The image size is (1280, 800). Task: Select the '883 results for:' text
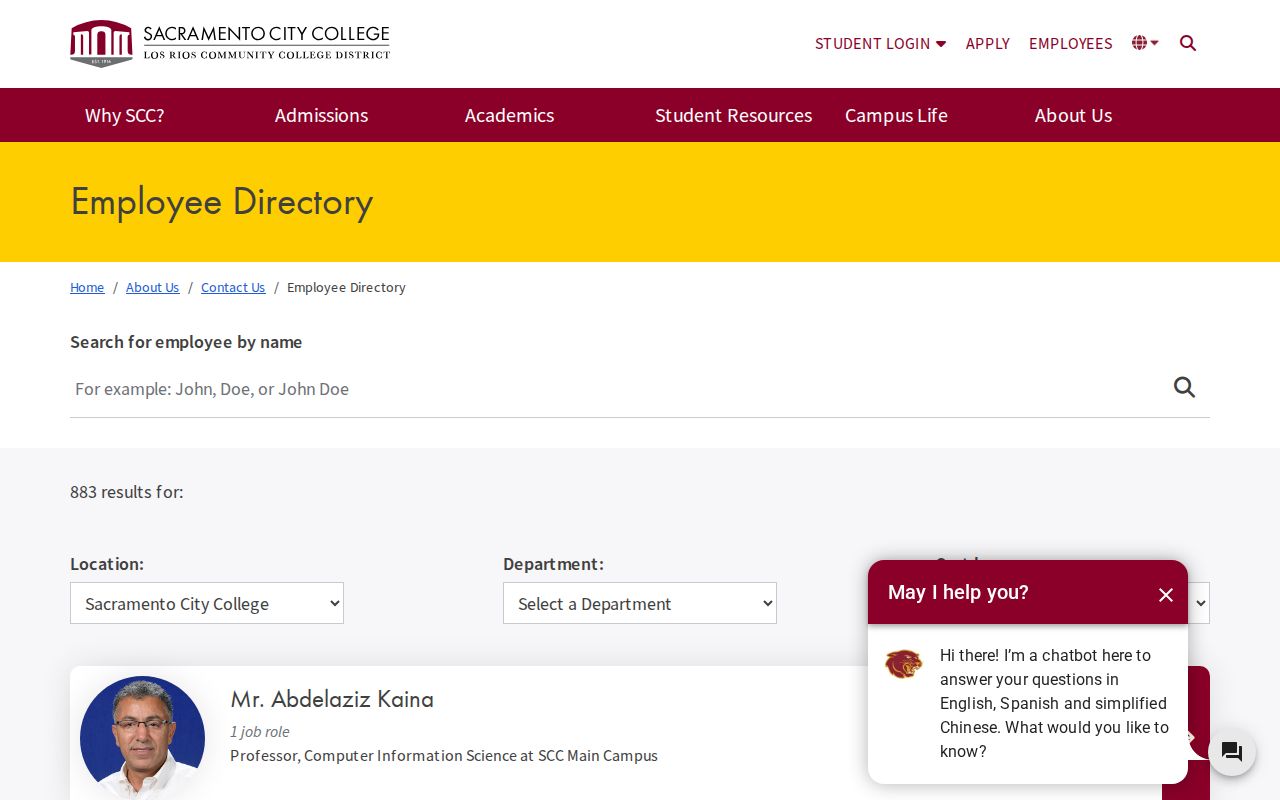coord(127,492)
